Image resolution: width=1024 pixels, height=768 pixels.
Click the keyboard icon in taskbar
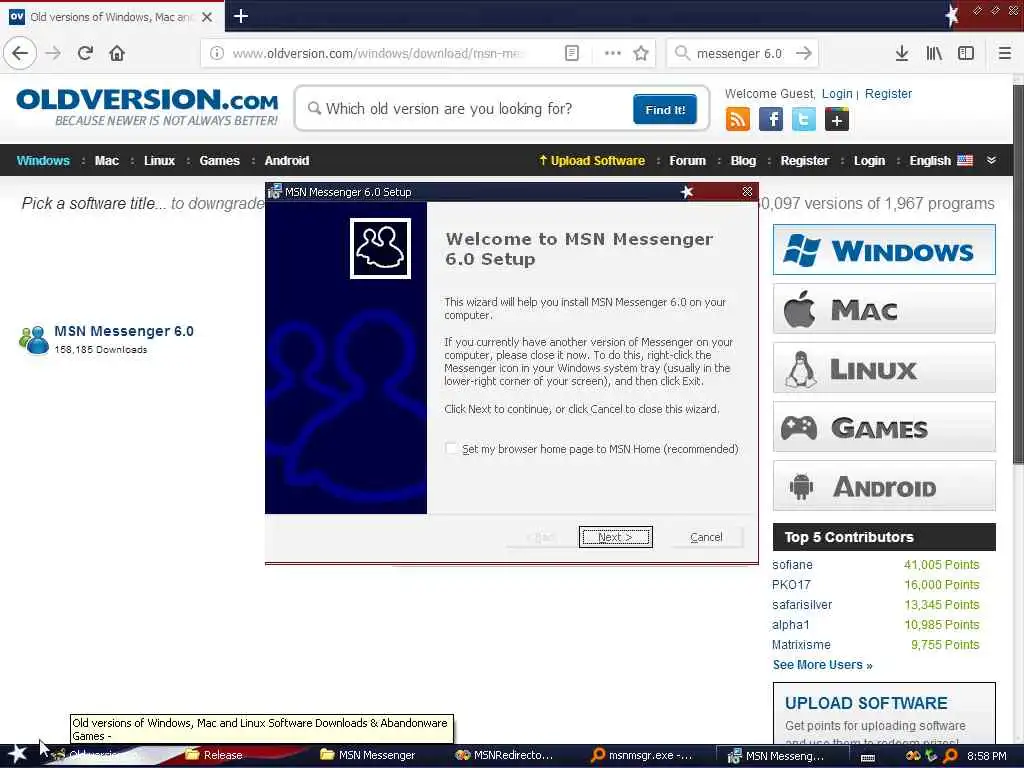tap(868, 757)
